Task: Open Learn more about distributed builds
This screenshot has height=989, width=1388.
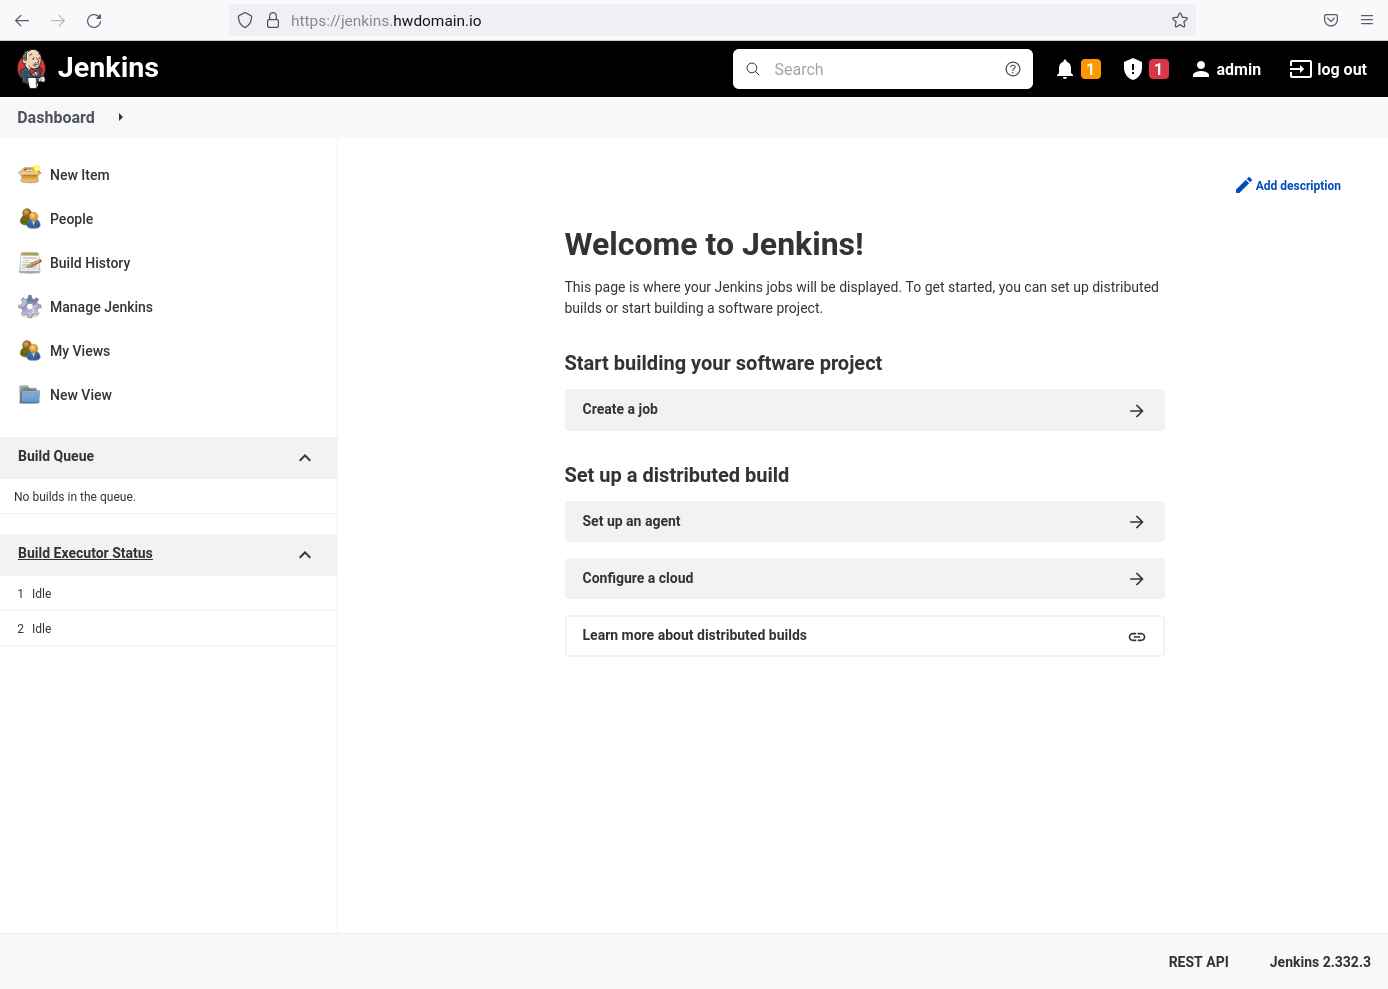Action: point(864,636)
